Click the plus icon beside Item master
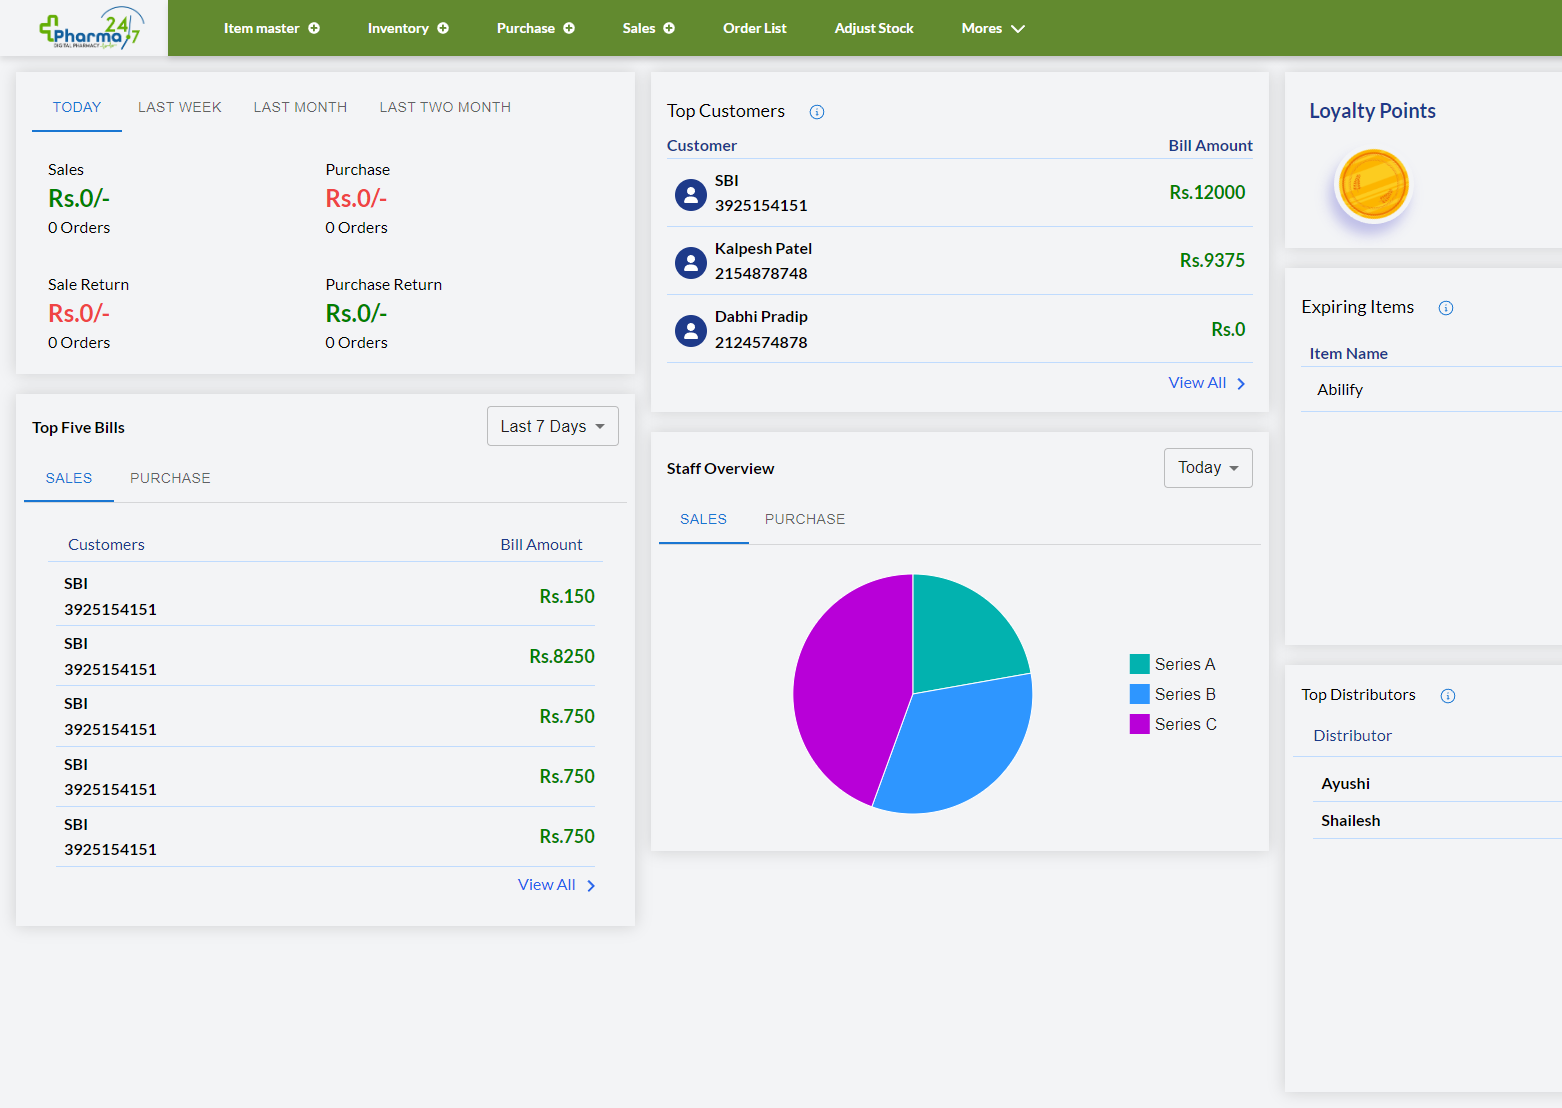Screen dimensions: 1562x1108 [x=314, y=28]
